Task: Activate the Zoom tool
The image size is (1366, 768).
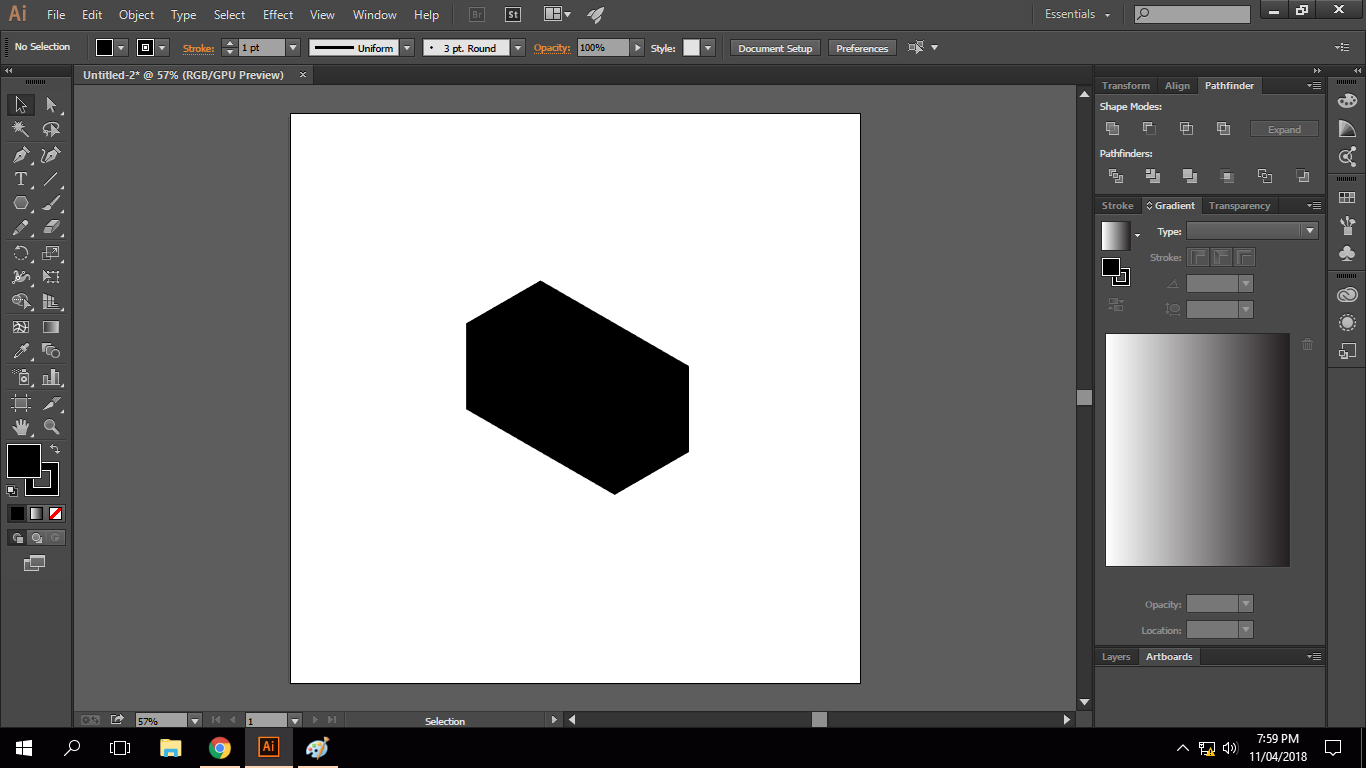Action: (51, 427)
